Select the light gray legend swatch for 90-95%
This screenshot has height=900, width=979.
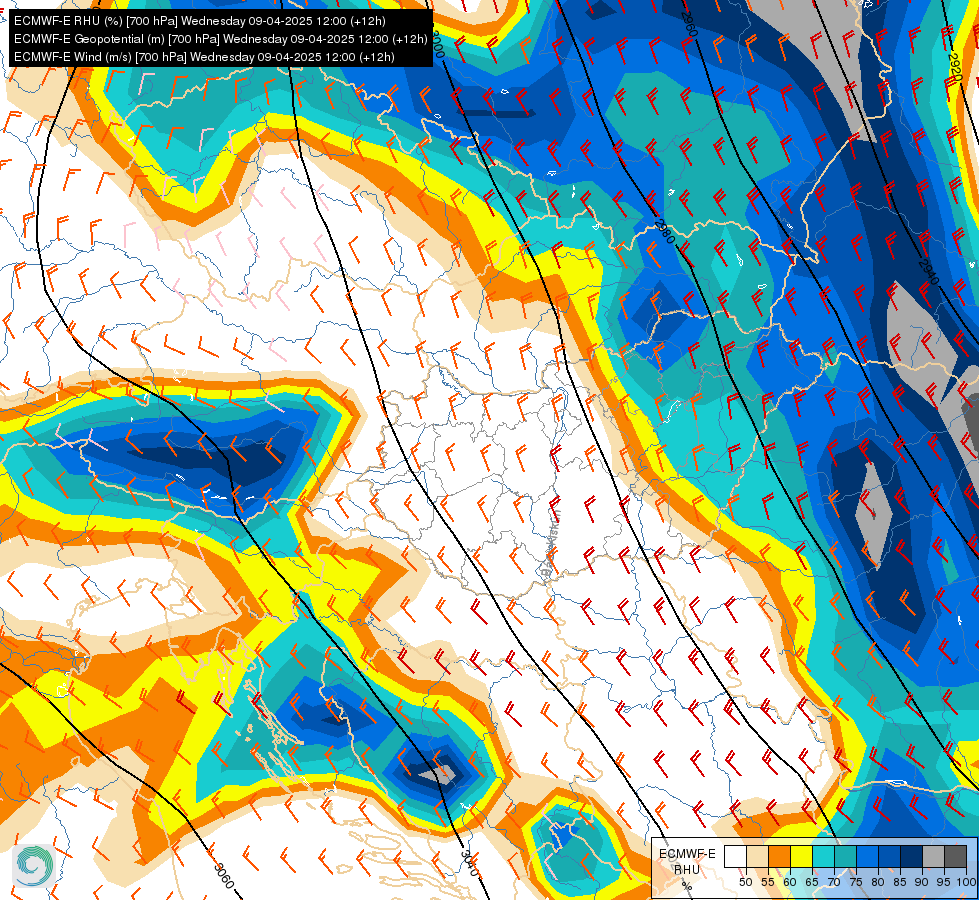(933, 856)
